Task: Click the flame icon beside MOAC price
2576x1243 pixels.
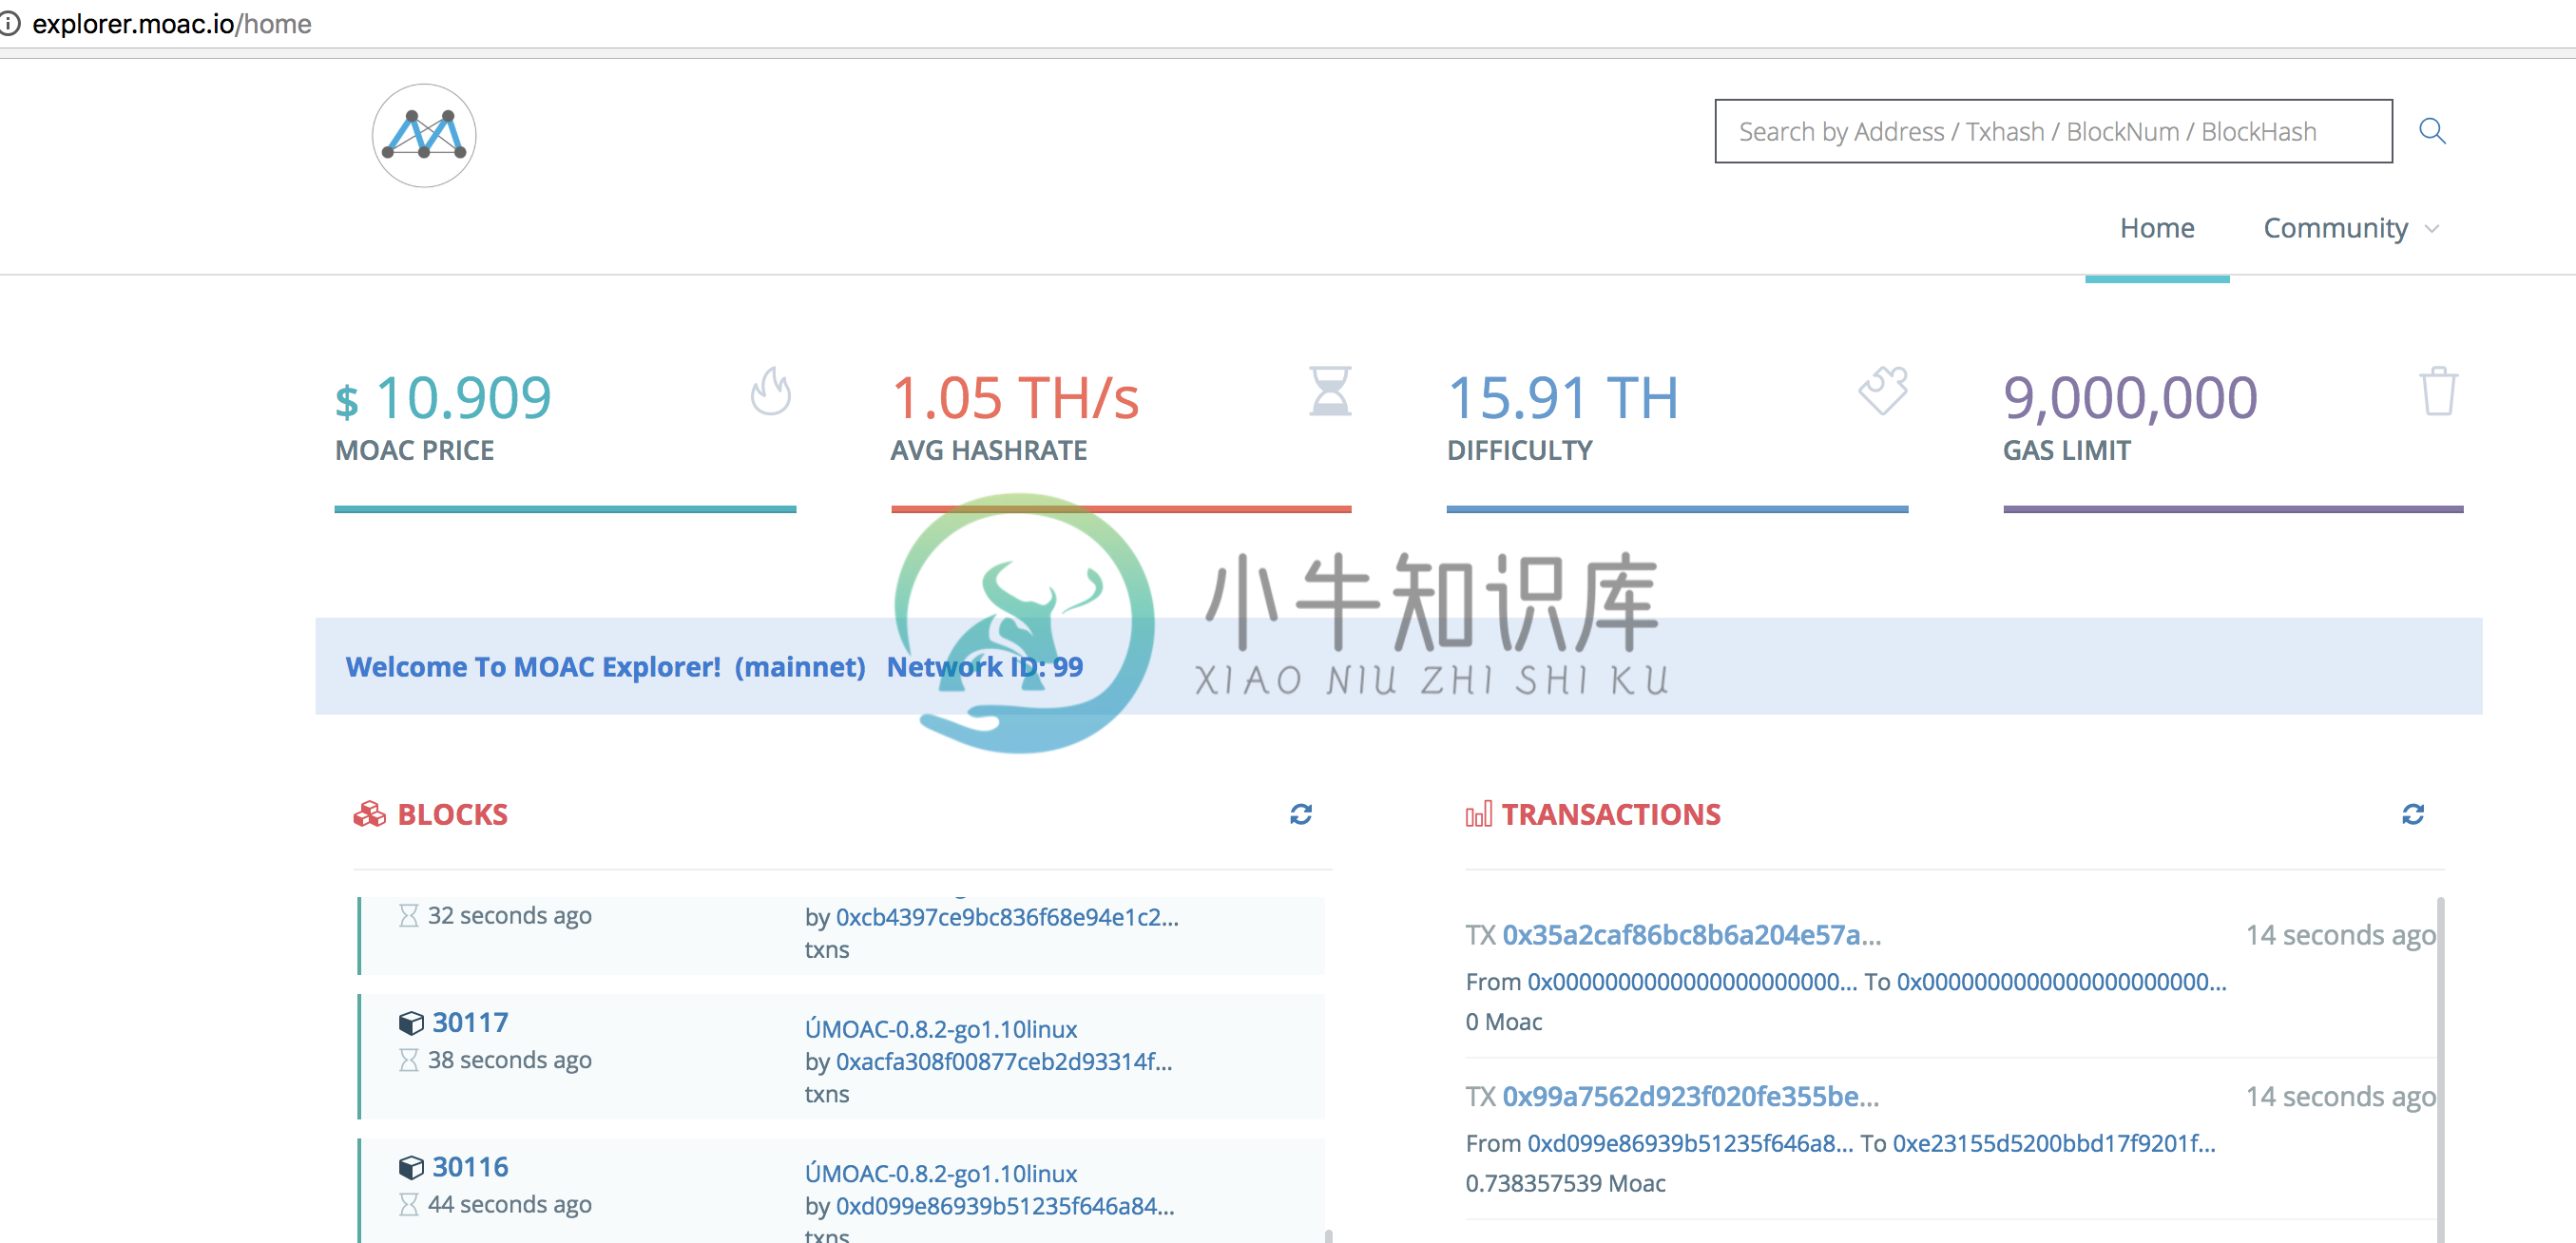Action: coord(771,391)
